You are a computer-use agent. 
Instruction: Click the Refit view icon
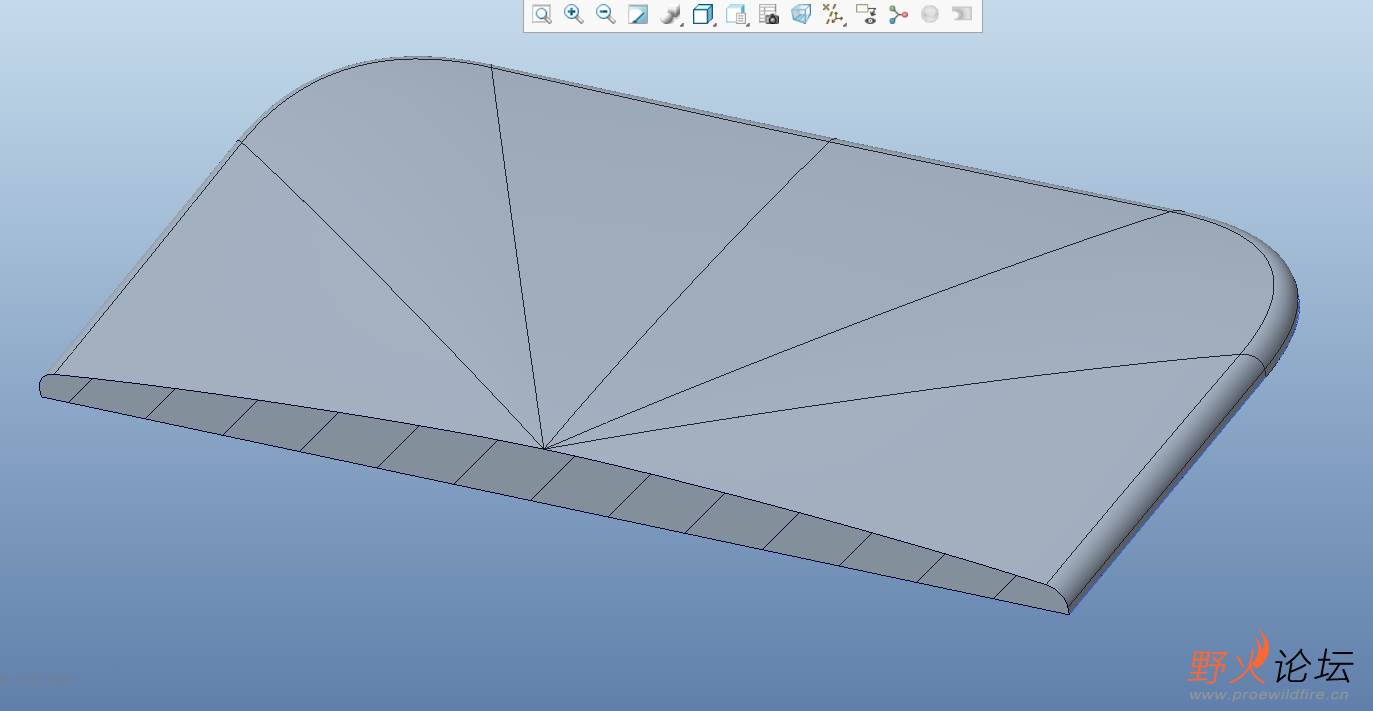click(542, 14)
